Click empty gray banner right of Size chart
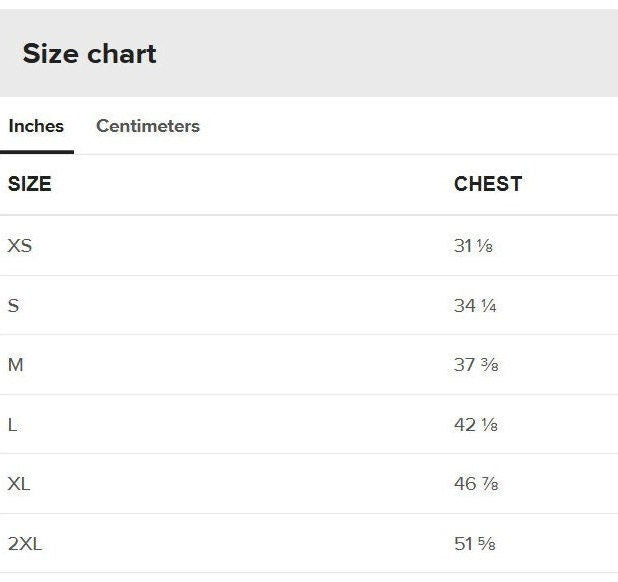The width and height of the screenshot is (618, 582). click(400, 54)
